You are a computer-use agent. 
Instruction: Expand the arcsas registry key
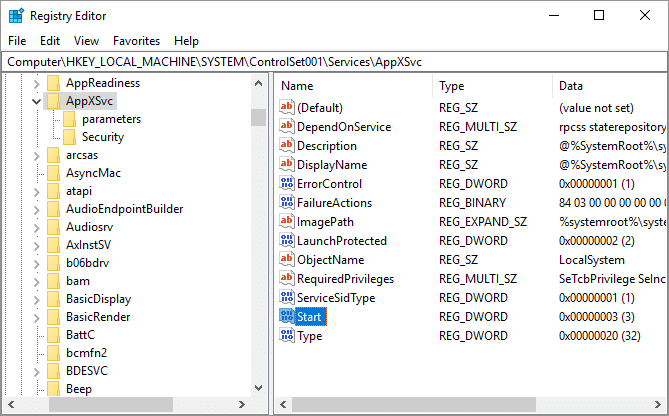coord(37,155)
